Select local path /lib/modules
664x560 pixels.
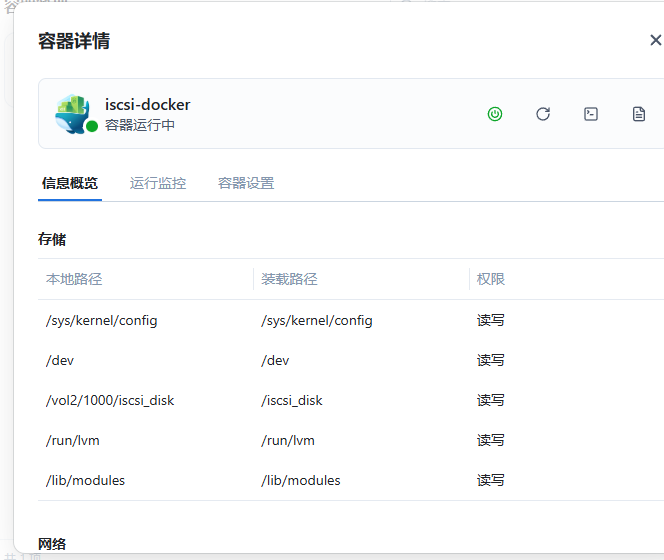tap(86, 480)
